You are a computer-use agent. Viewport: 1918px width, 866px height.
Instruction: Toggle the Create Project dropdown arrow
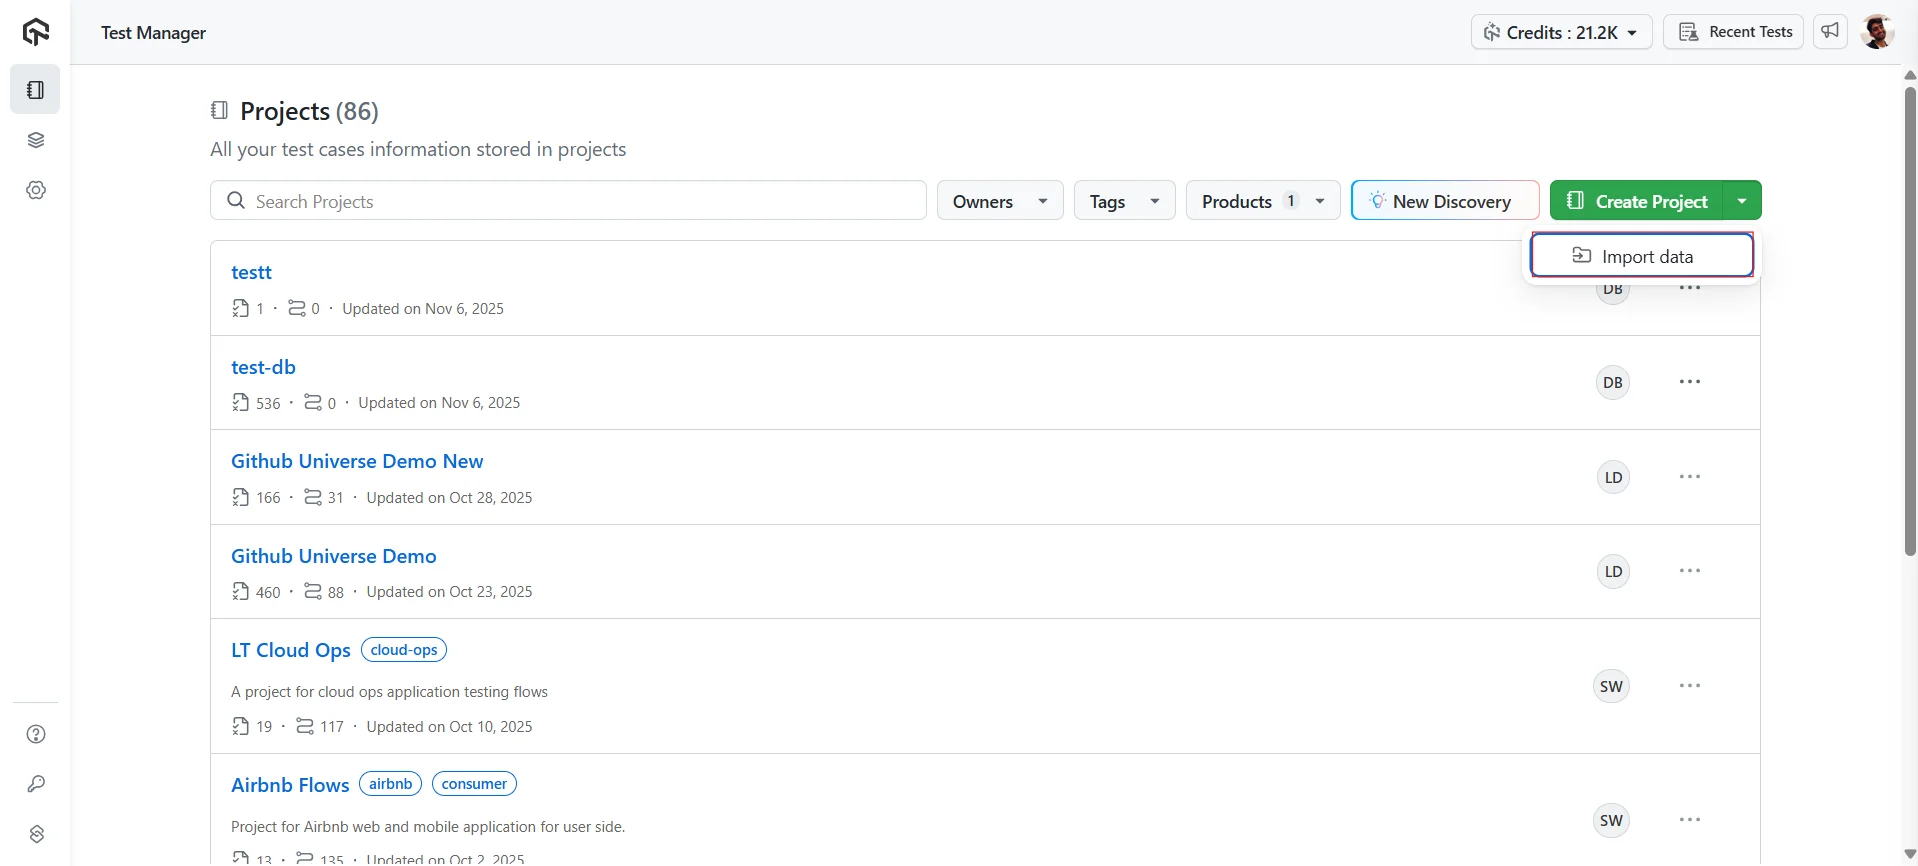coord(1742,201)
